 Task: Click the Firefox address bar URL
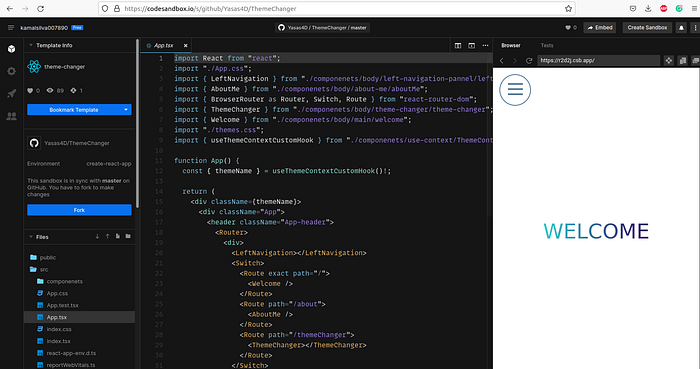[210, 8]
